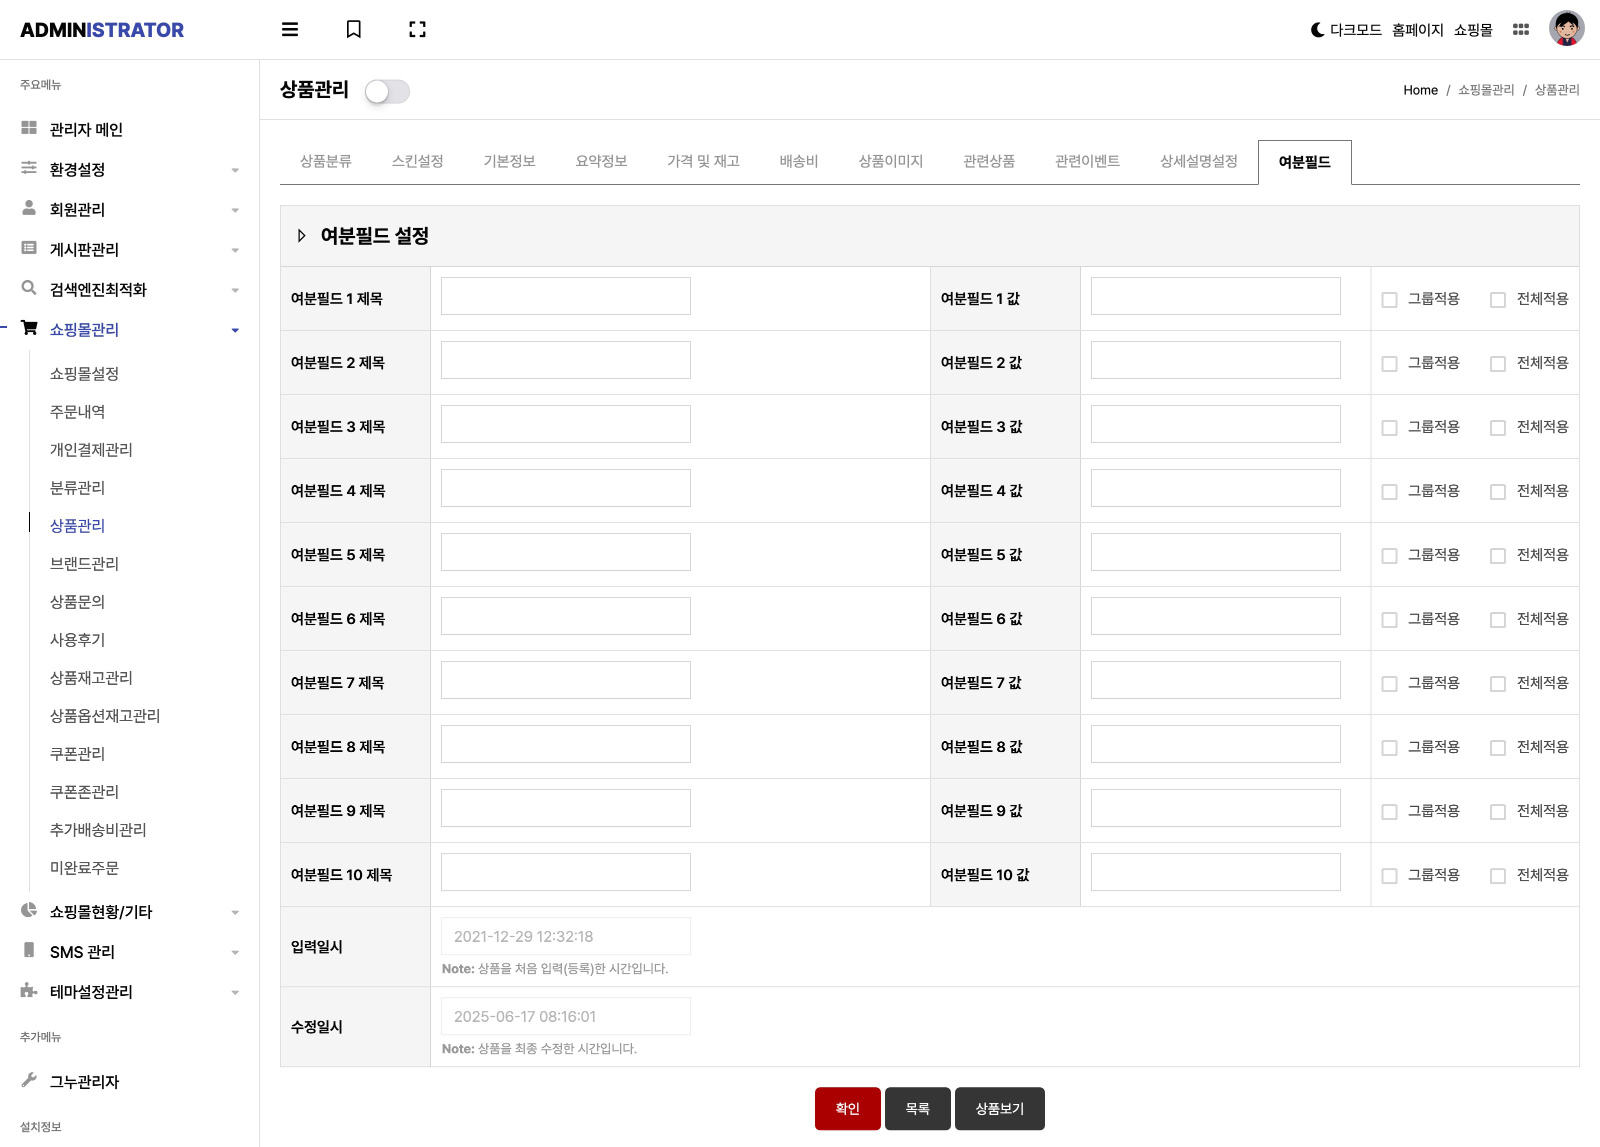Check 전체적용 for 여분필드 10

pos(1498,876)
